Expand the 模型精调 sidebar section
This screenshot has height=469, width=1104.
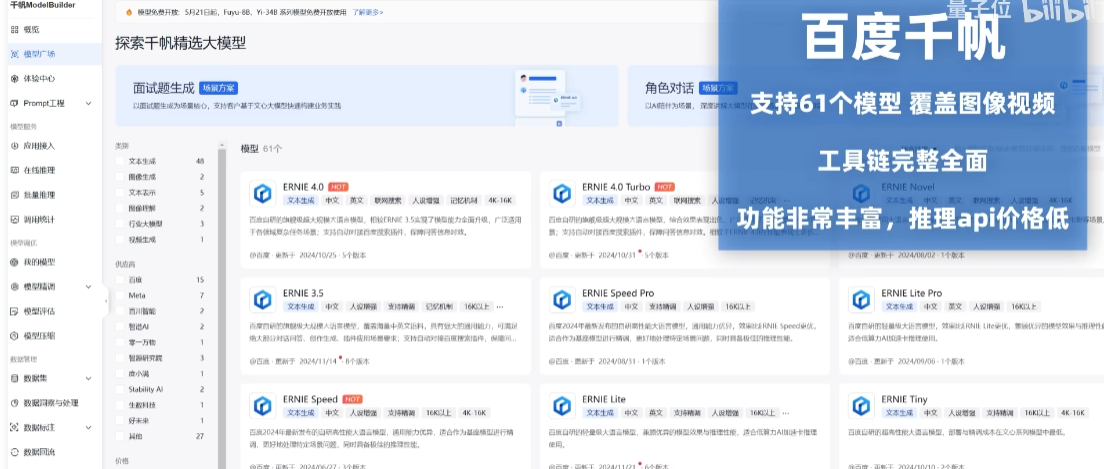[x=88, y=286]
